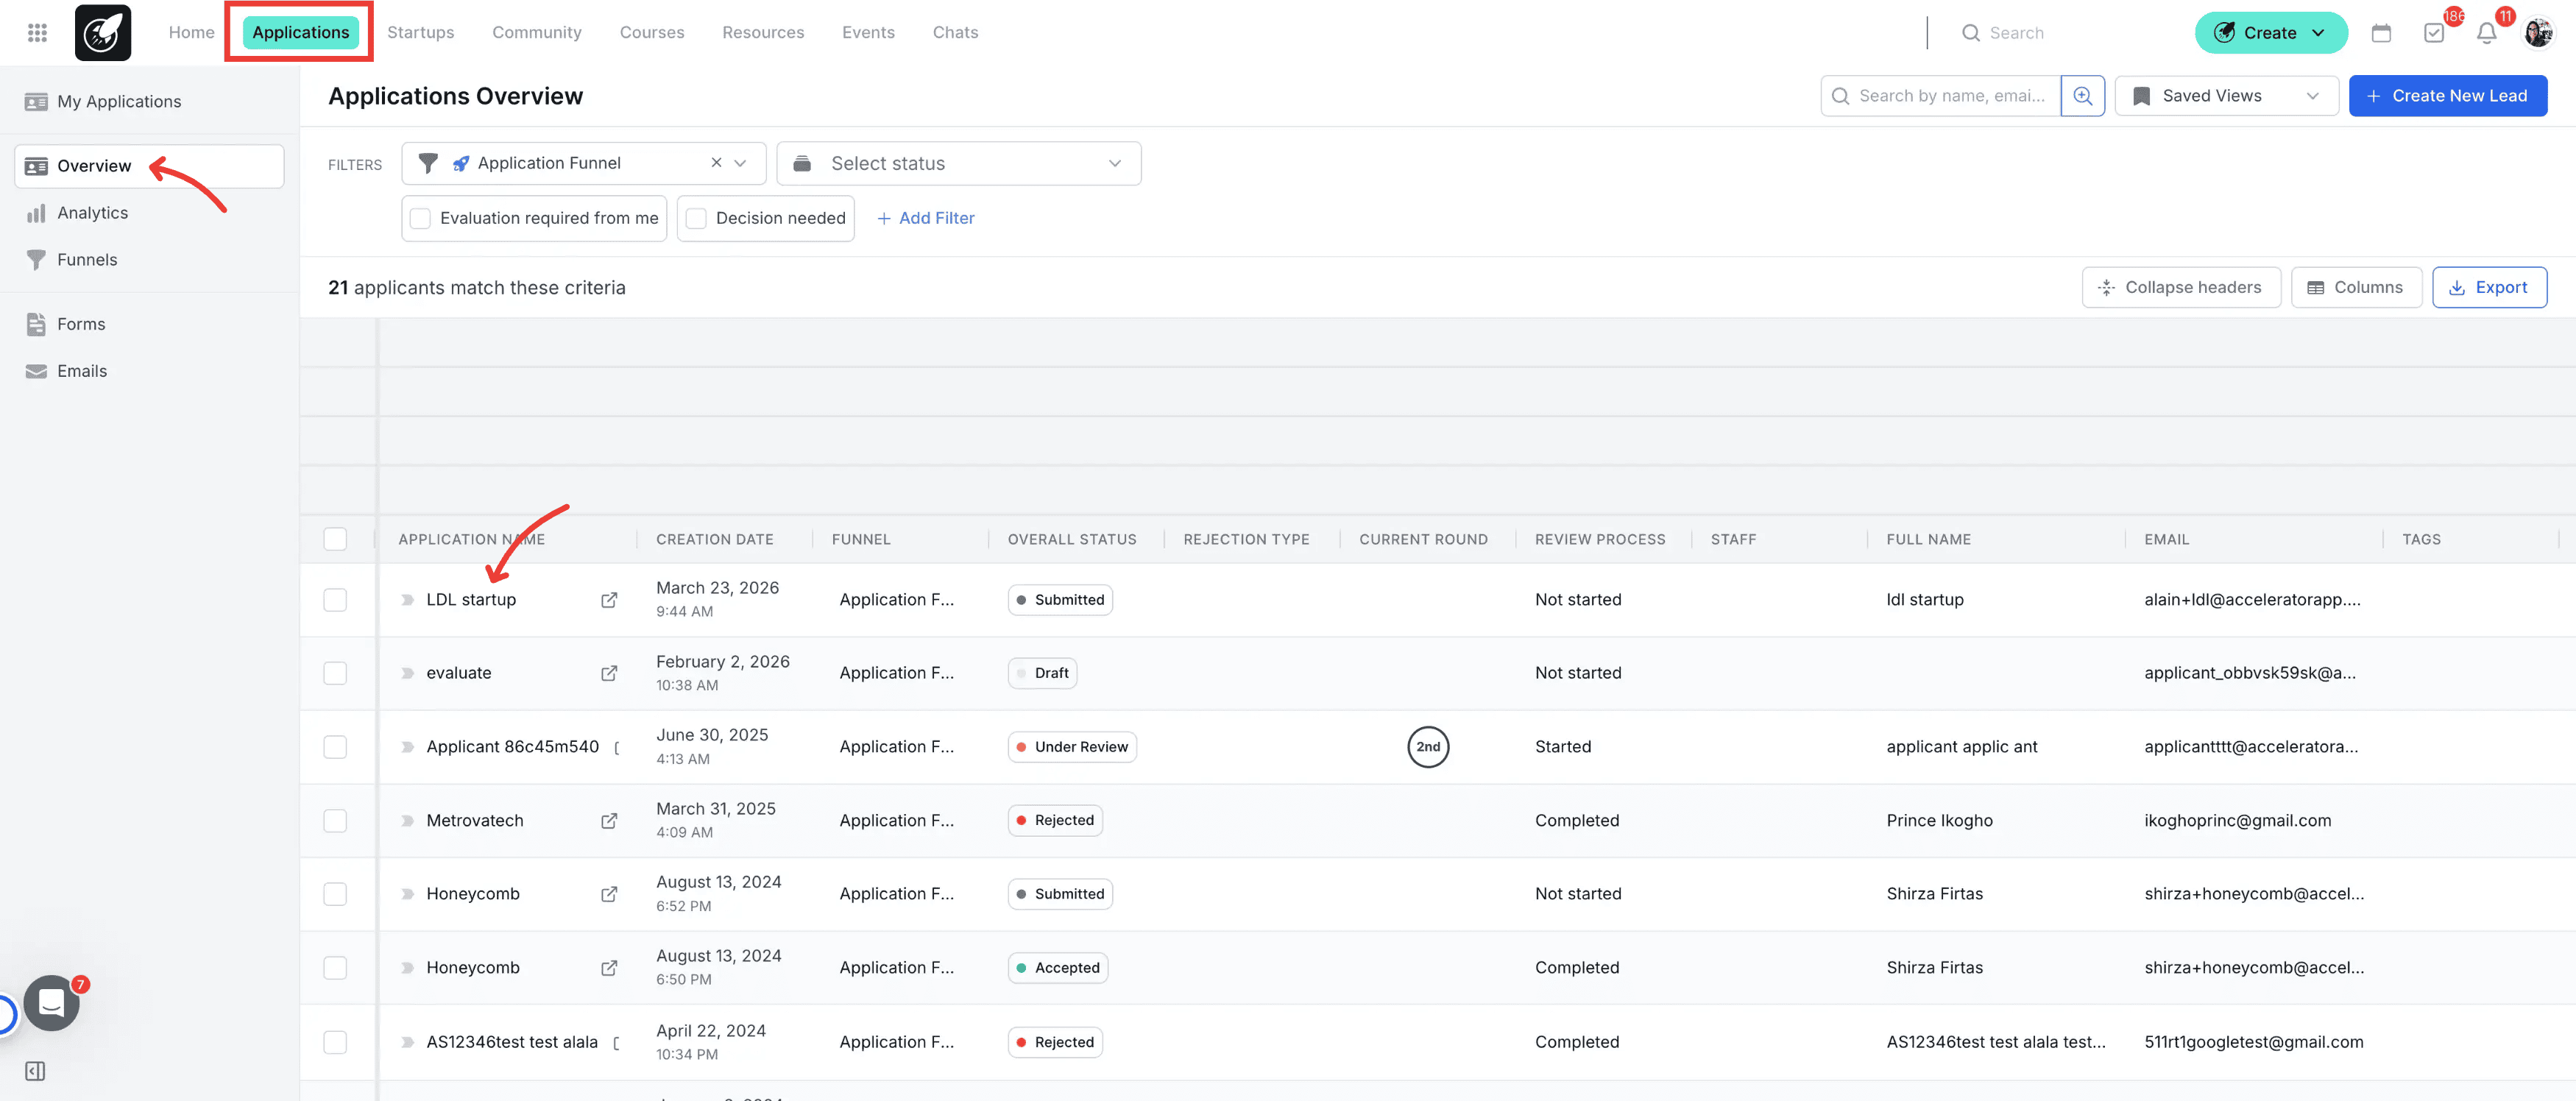This screenshot has height=1101, width=2576.
Task: Open Analytics in the sidebar
Action: click(92, 213)
